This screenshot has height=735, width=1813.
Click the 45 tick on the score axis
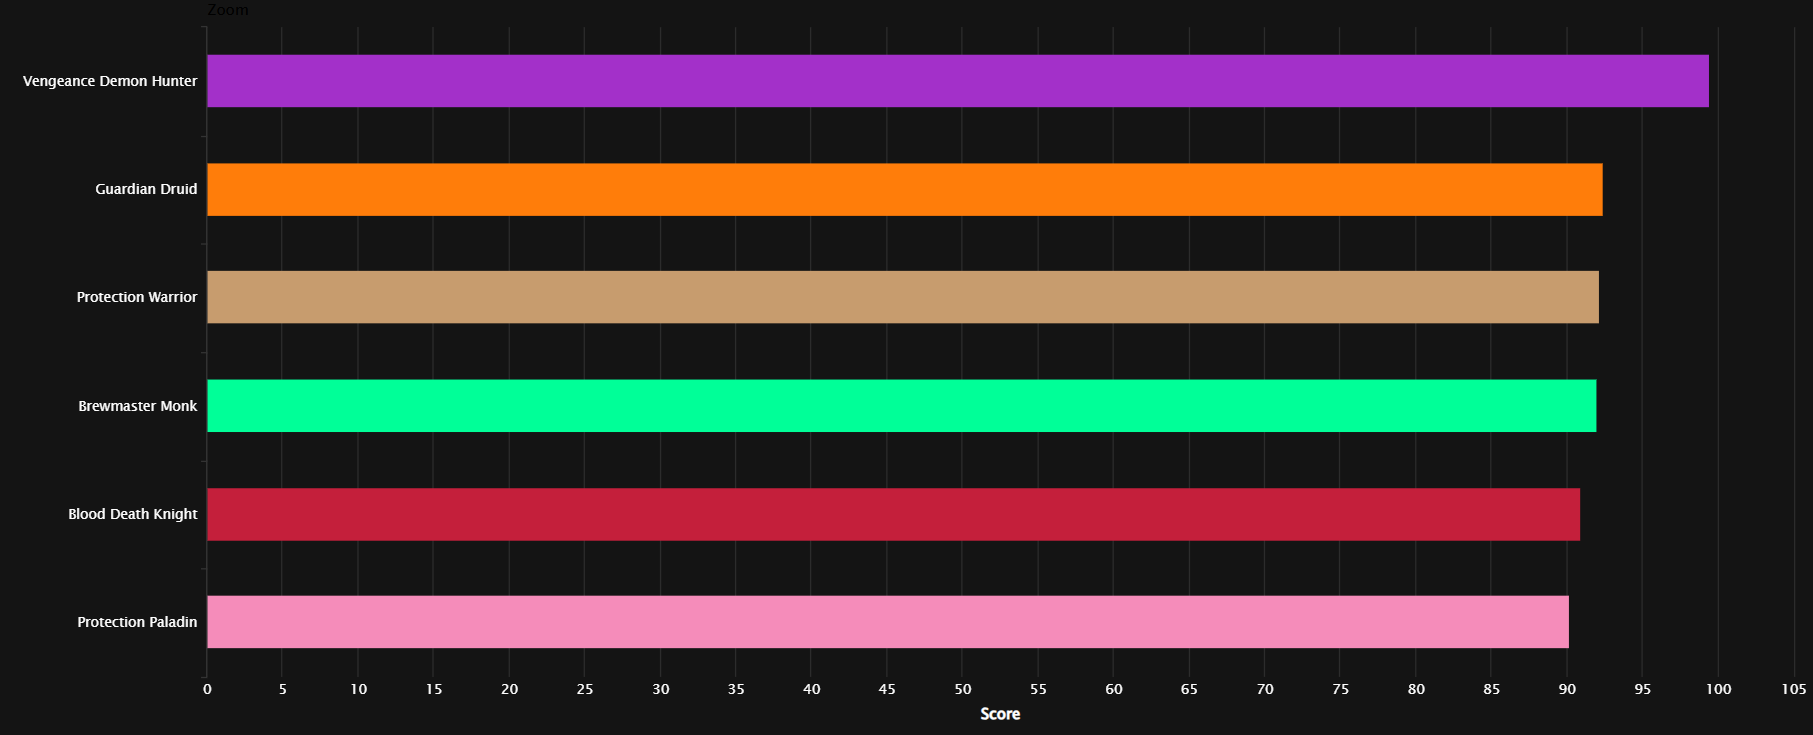(x=887, y=689)
